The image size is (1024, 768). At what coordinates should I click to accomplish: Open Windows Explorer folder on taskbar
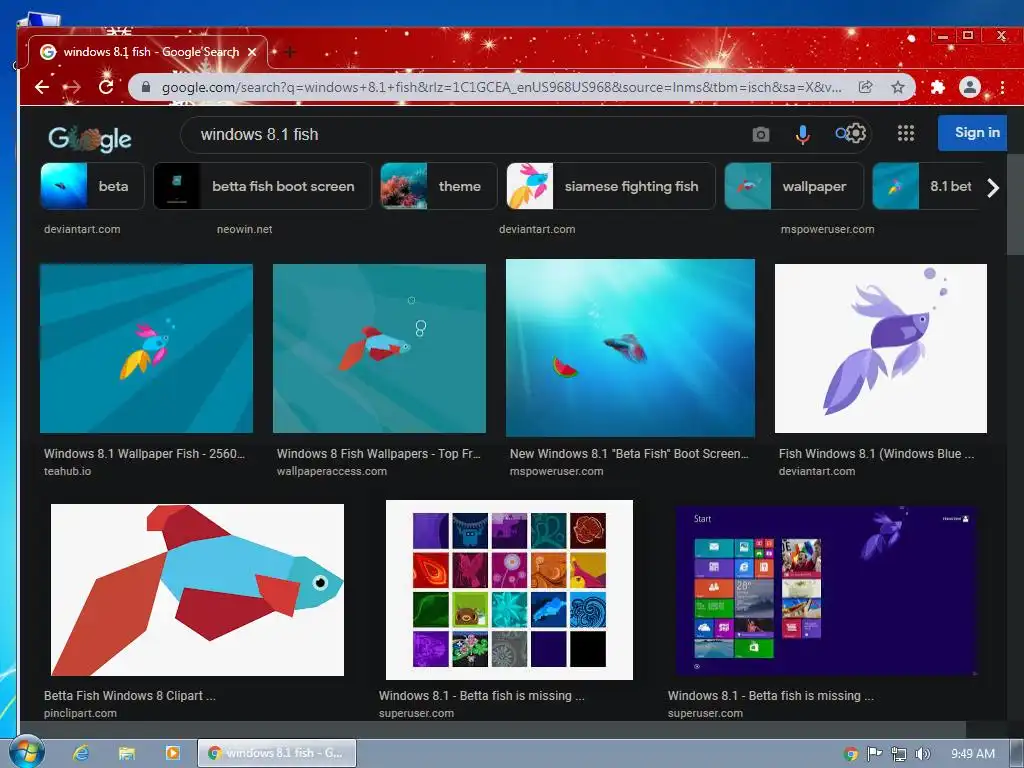click(127, 753)
